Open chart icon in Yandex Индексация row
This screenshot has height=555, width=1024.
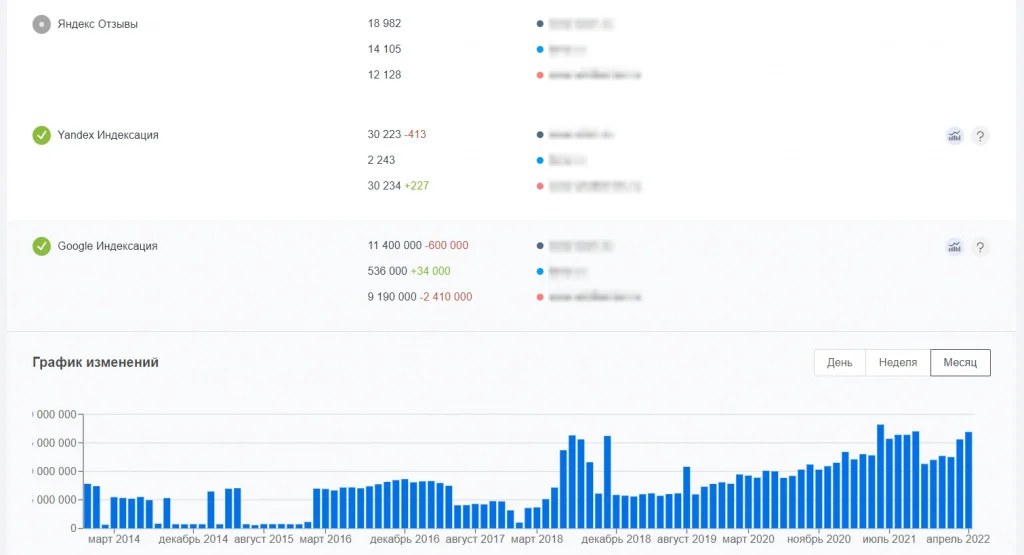pos(954,136)
